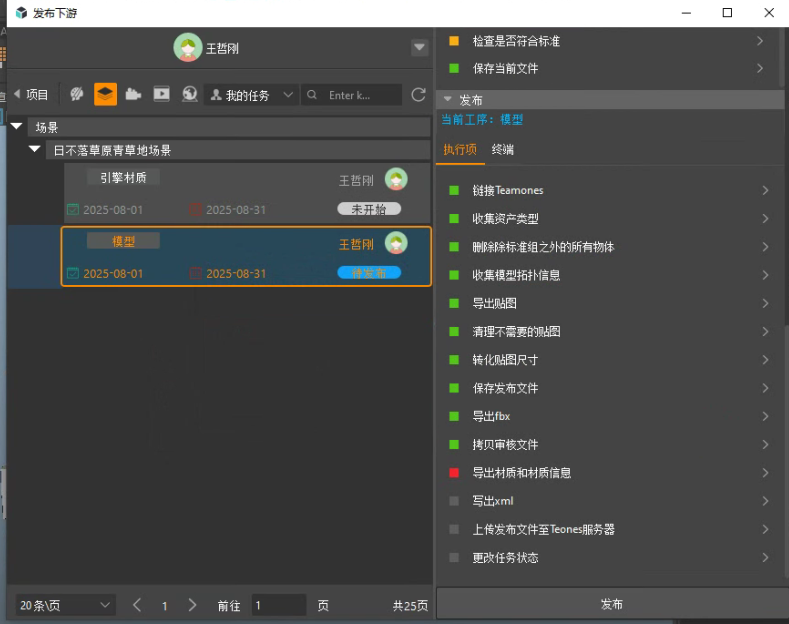Image resolution: width=789 pixels, height=624 pixels.
Task: Click the camera icon in the toolbar
Action: tap(133, 94)
